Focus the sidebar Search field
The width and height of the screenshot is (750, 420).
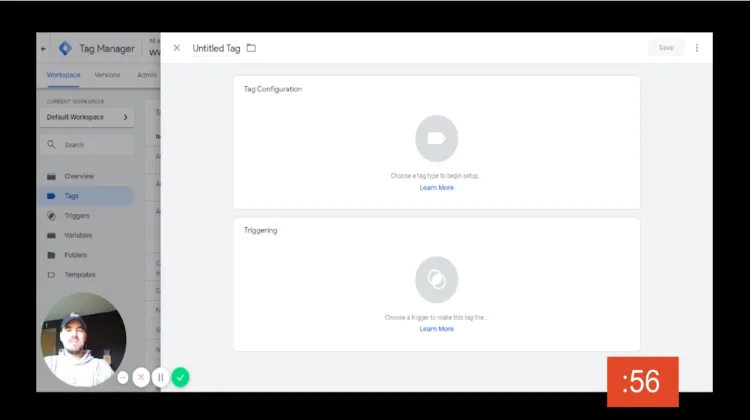pyautogui.click(x=87, y=144)
